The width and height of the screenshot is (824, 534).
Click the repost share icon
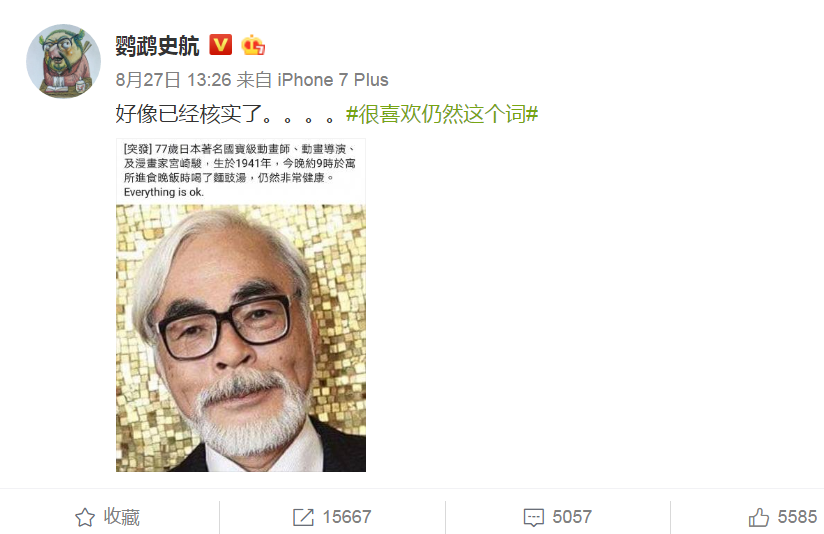pyautogui.click(x=303, y=517)
